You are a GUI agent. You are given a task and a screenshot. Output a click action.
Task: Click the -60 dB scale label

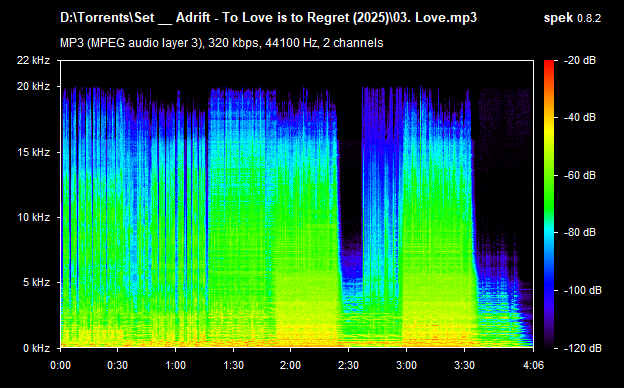[x=580, y=175]
